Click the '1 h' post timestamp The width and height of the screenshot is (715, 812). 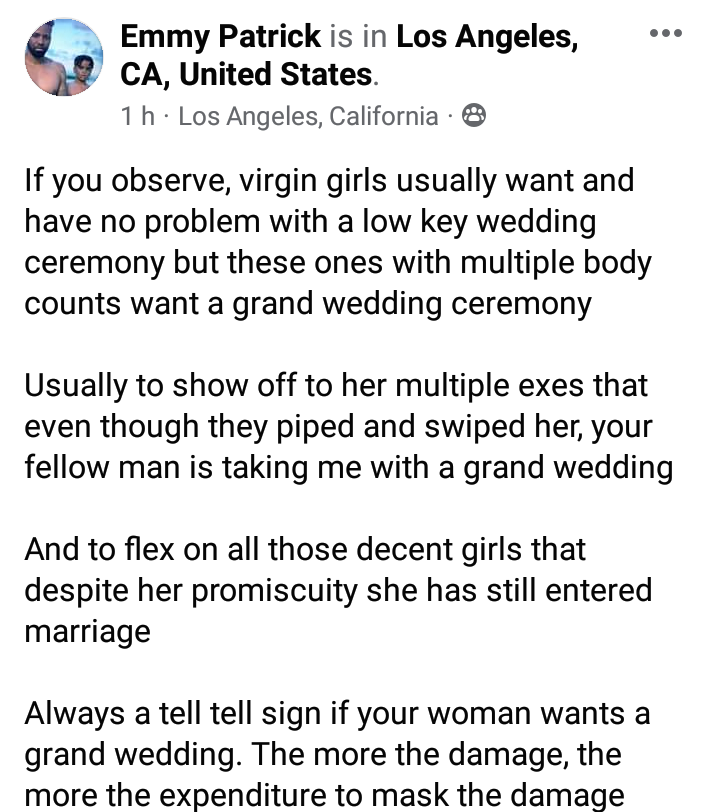pos(138,117)
